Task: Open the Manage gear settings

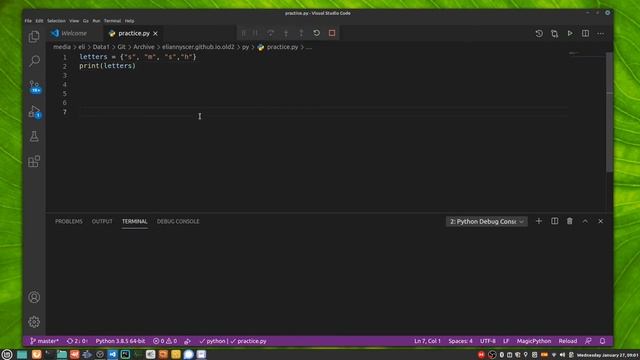Action: coord(34,322)
